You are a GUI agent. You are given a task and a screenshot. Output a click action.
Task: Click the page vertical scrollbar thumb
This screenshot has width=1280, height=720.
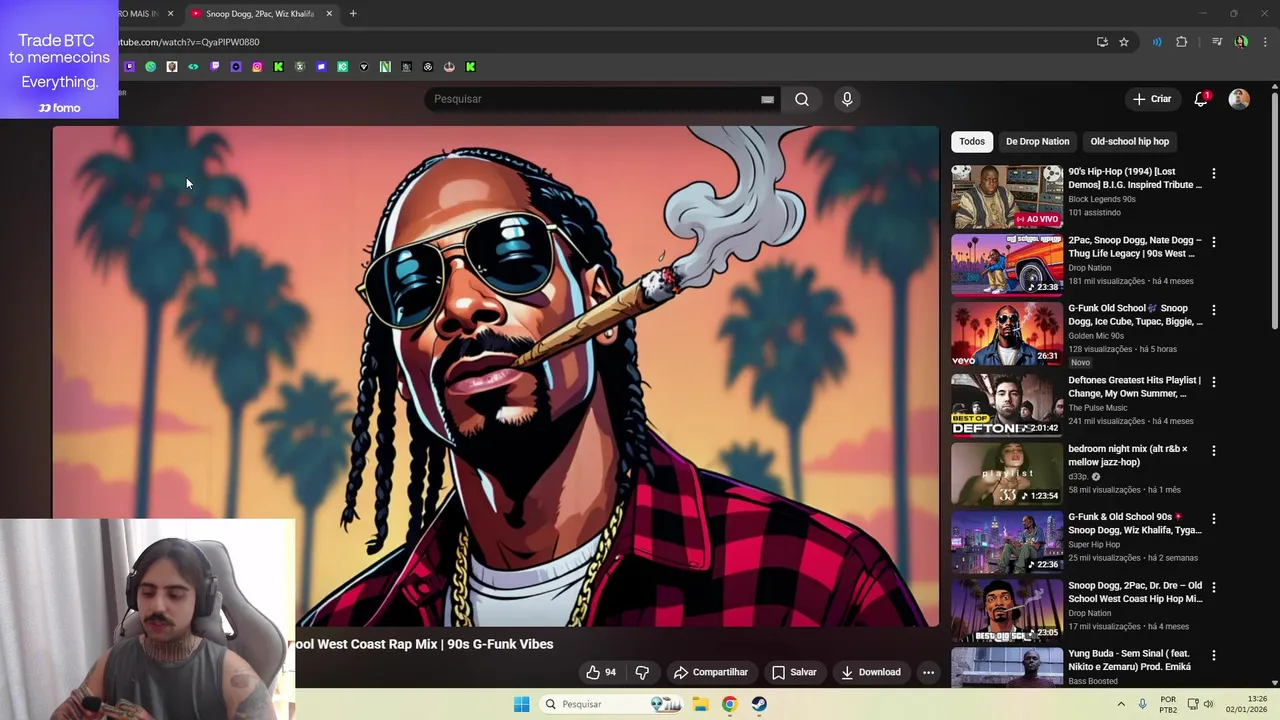click(1274, 210)
